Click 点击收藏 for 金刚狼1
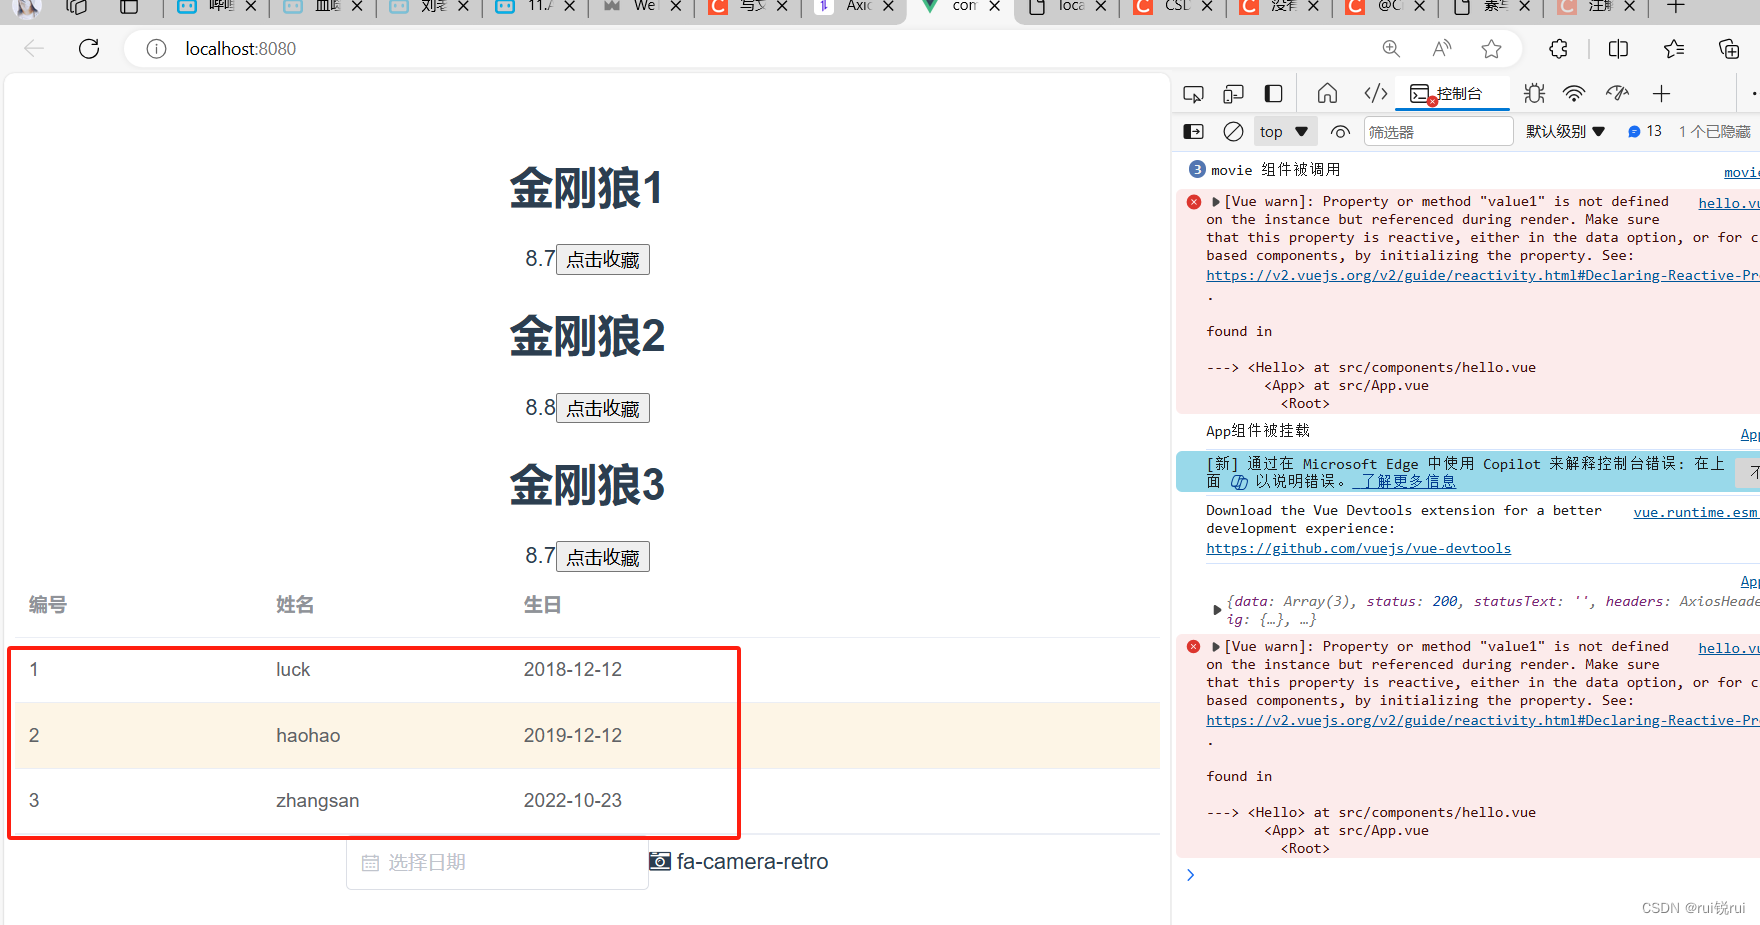1760x925 pixels. [603, 259]
